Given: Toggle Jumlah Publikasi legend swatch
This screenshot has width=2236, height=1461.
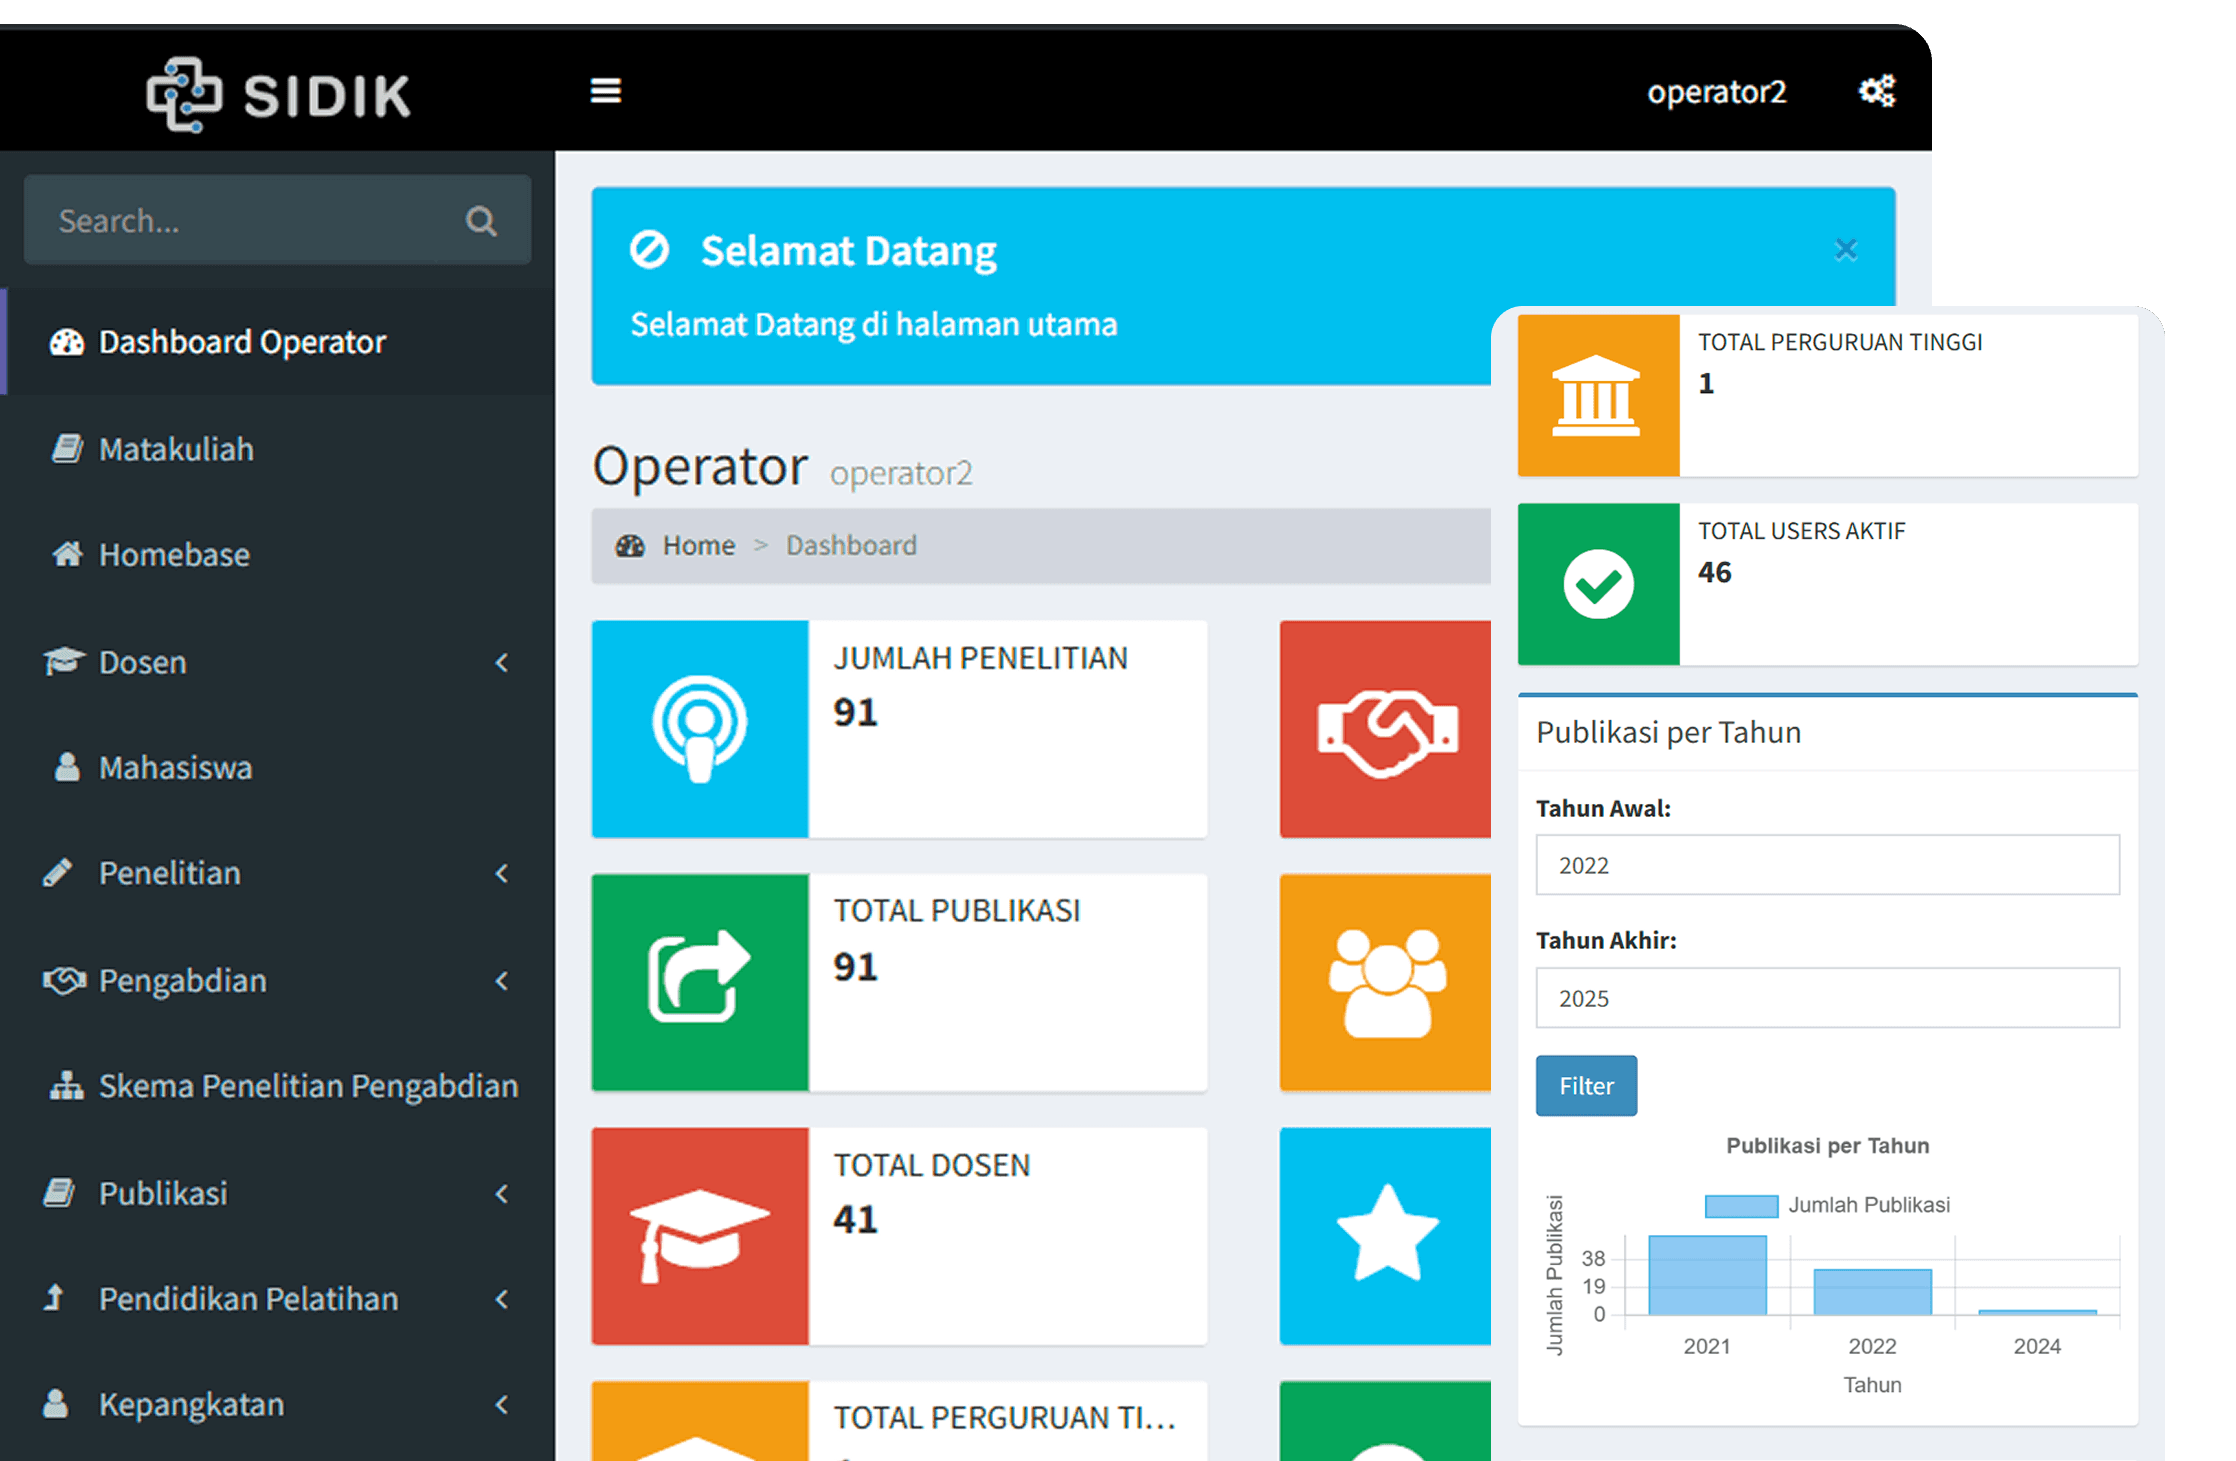Looking at the screenshot, I should pos(1741,1205).
